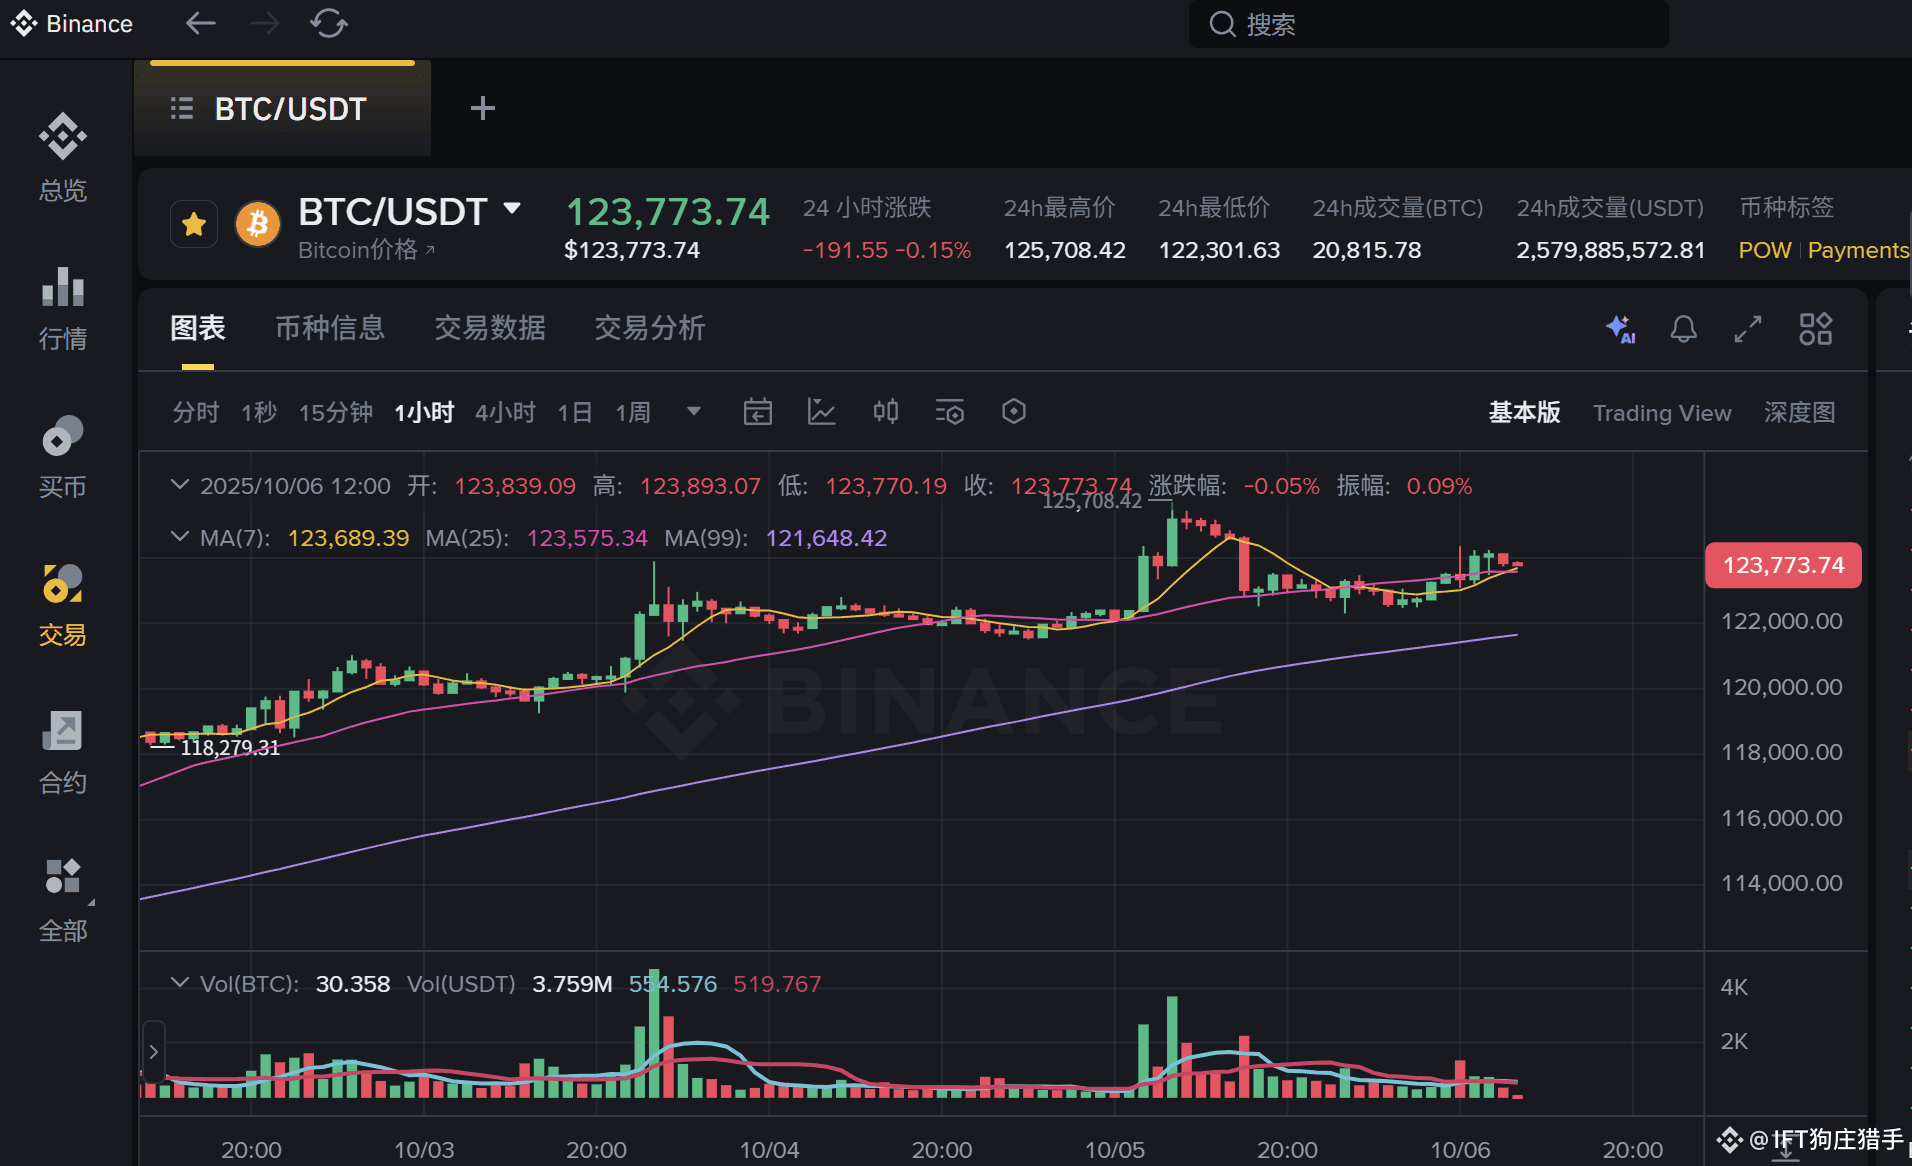Click the 120,000.00 price axis label
The height and width of the screenshot is (1166, 1912).
coord(1781,687)
